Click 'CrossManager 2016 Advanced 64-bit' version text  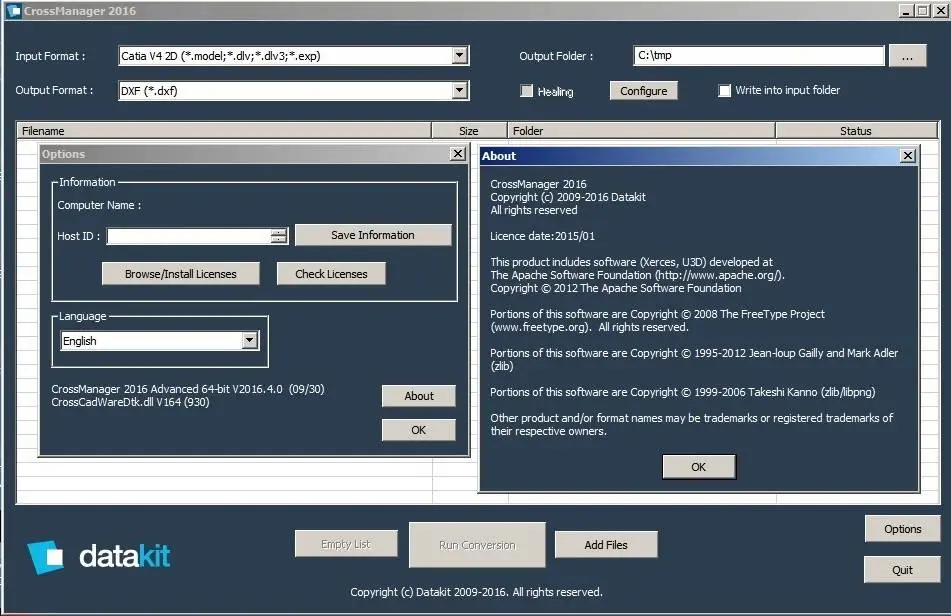coord(188,389)
